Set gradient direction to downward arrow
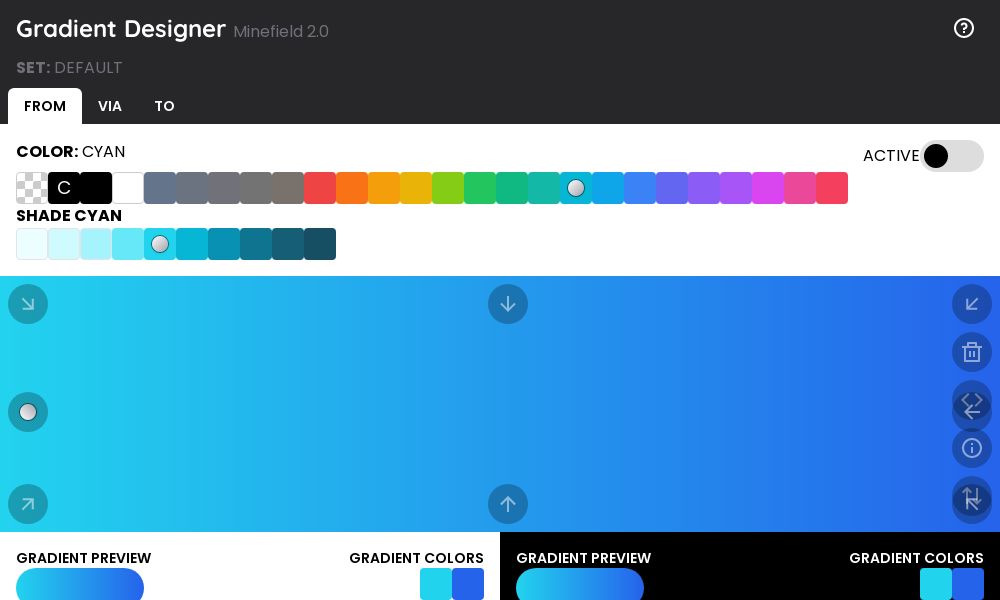1000x600 pixels. pos(508,304)
